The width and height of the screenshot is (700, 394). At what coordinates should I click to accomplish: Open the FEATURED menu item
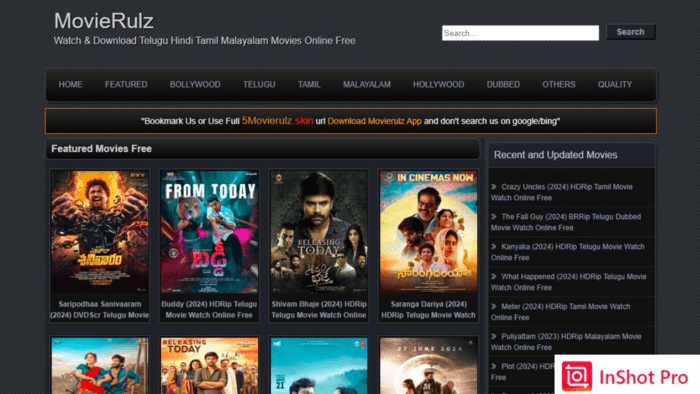tap(126, 84)
